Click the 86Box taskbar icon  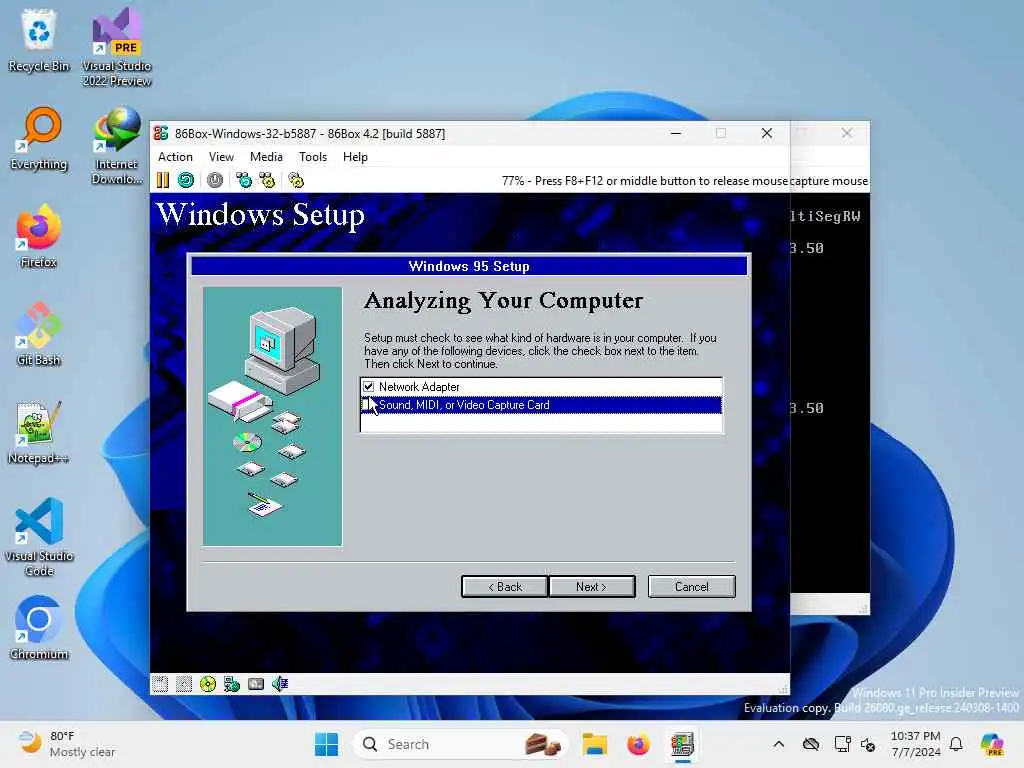(682, 744)
